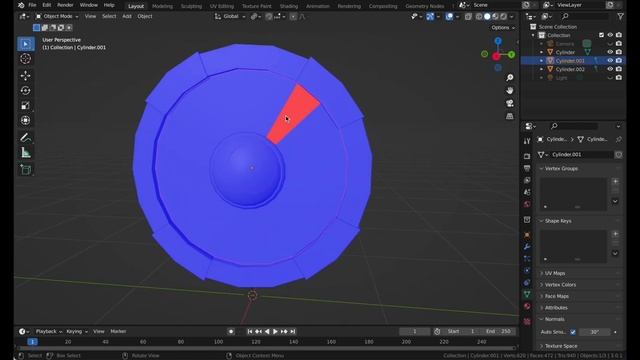640x360 pixels.
Task: Pick the Measure tool
Action: pyautogui.click(x=26, y=153)
